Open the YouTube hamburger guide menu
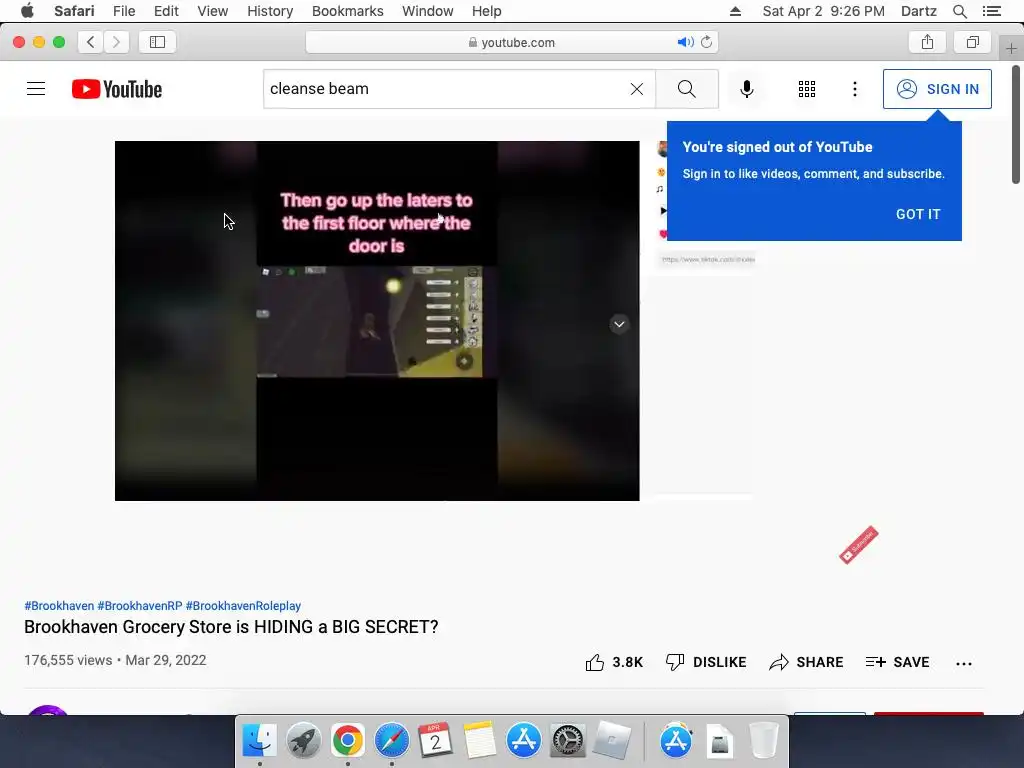The image size is (1024, 768). (36, 89)
